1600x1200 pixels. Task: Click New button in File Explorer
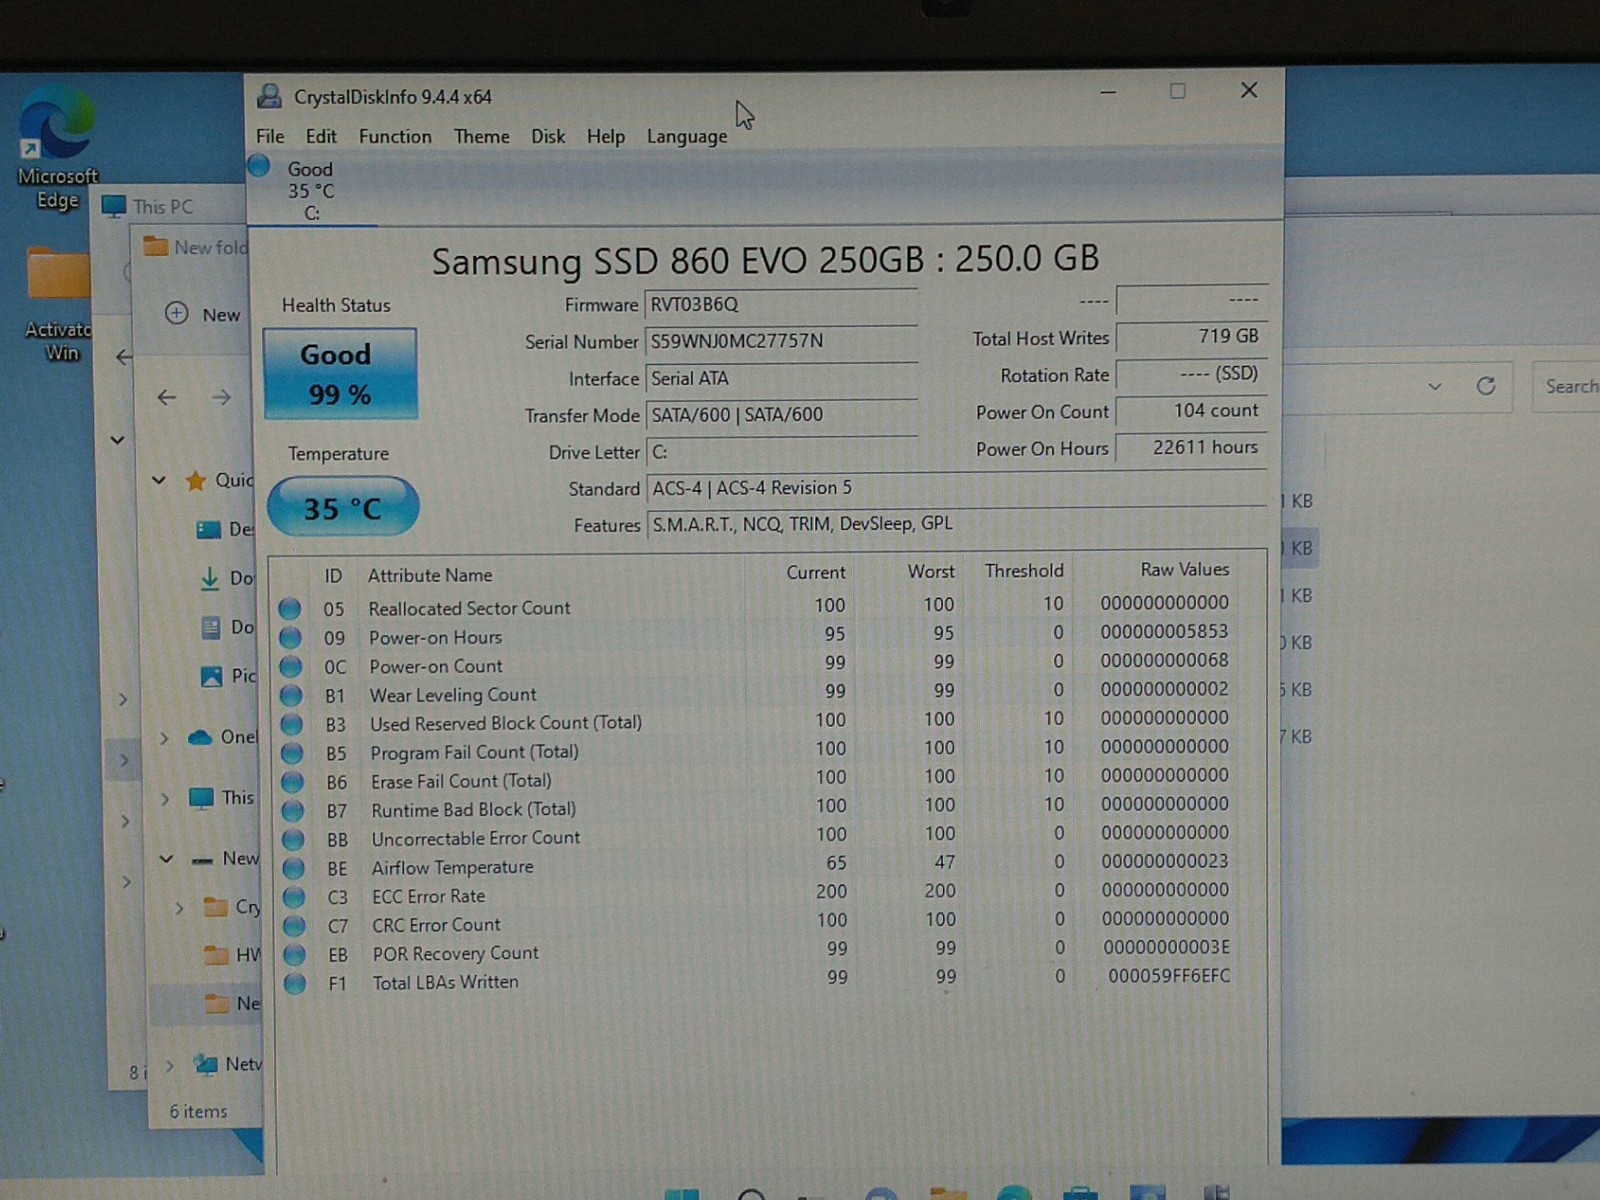tap(203, 314)
